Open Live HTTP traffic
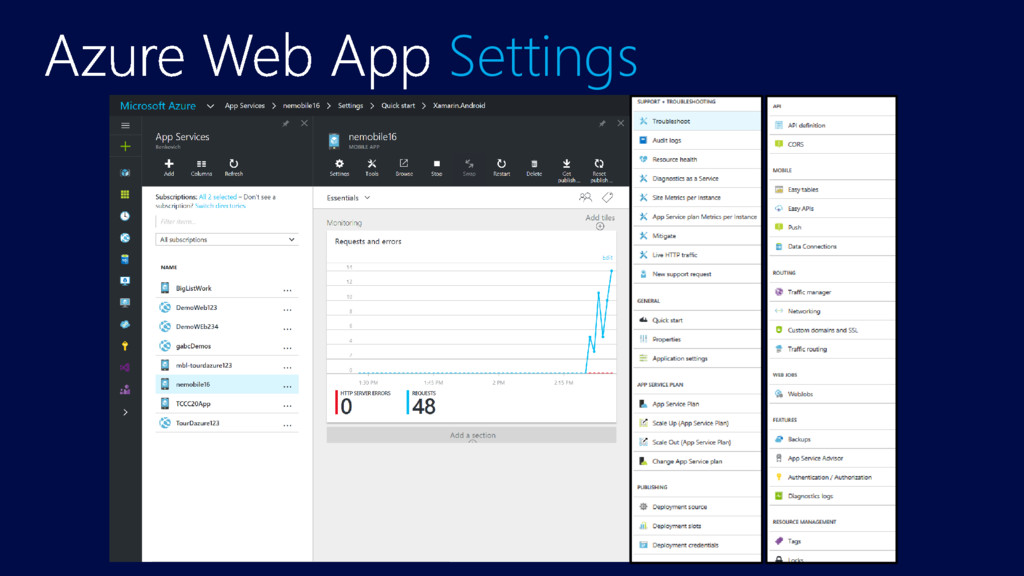 click(696, 255)
